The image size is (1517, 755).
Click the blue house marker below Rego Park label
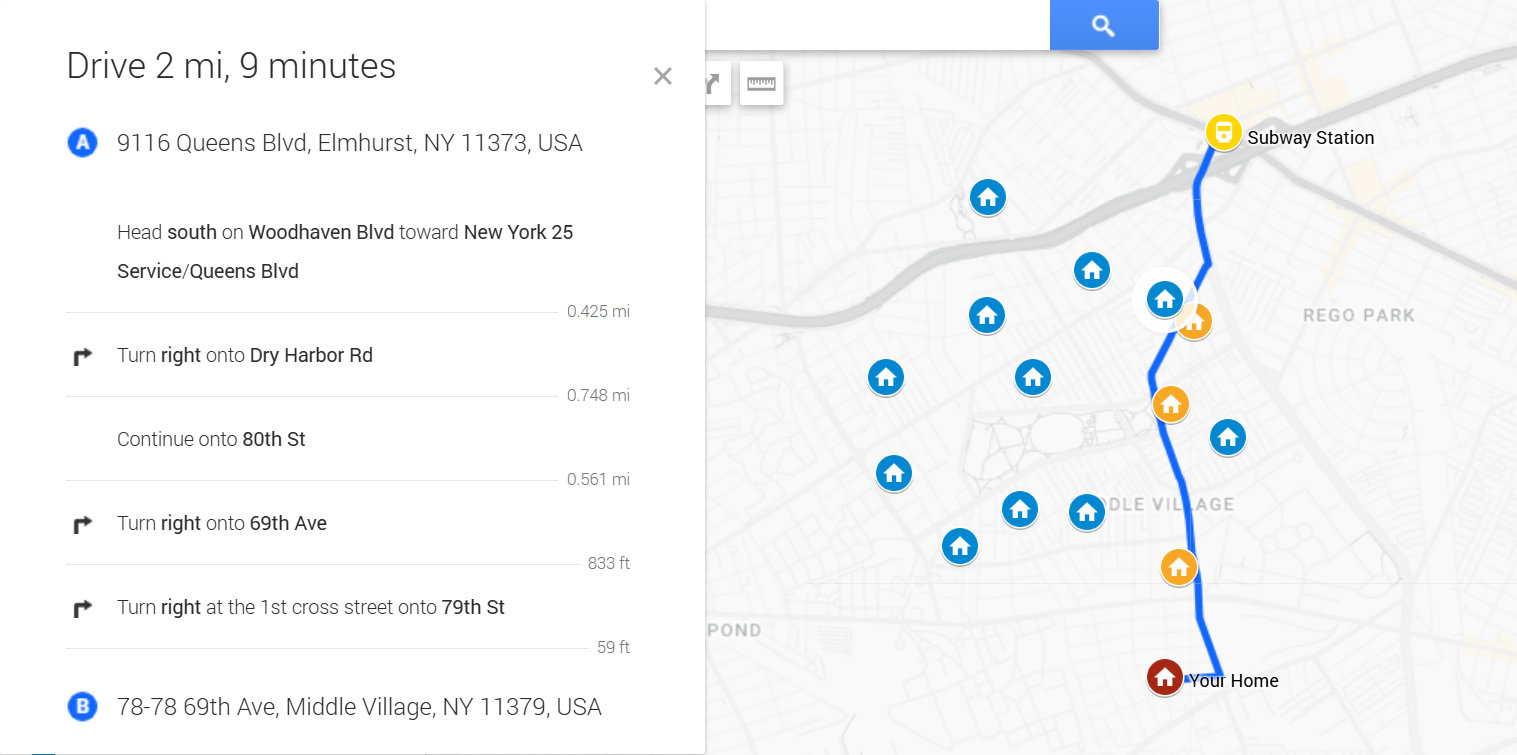(1227, 437)
